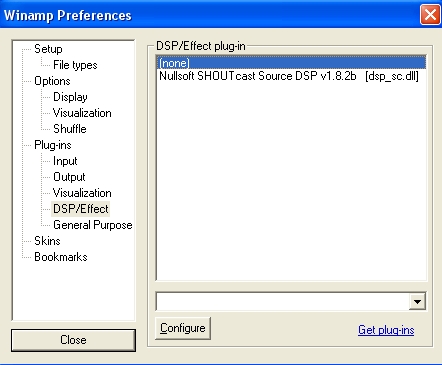This screenshot has height=365, width=442.
Task: Select the (none) plug-in entry
Action: point(291,63)
